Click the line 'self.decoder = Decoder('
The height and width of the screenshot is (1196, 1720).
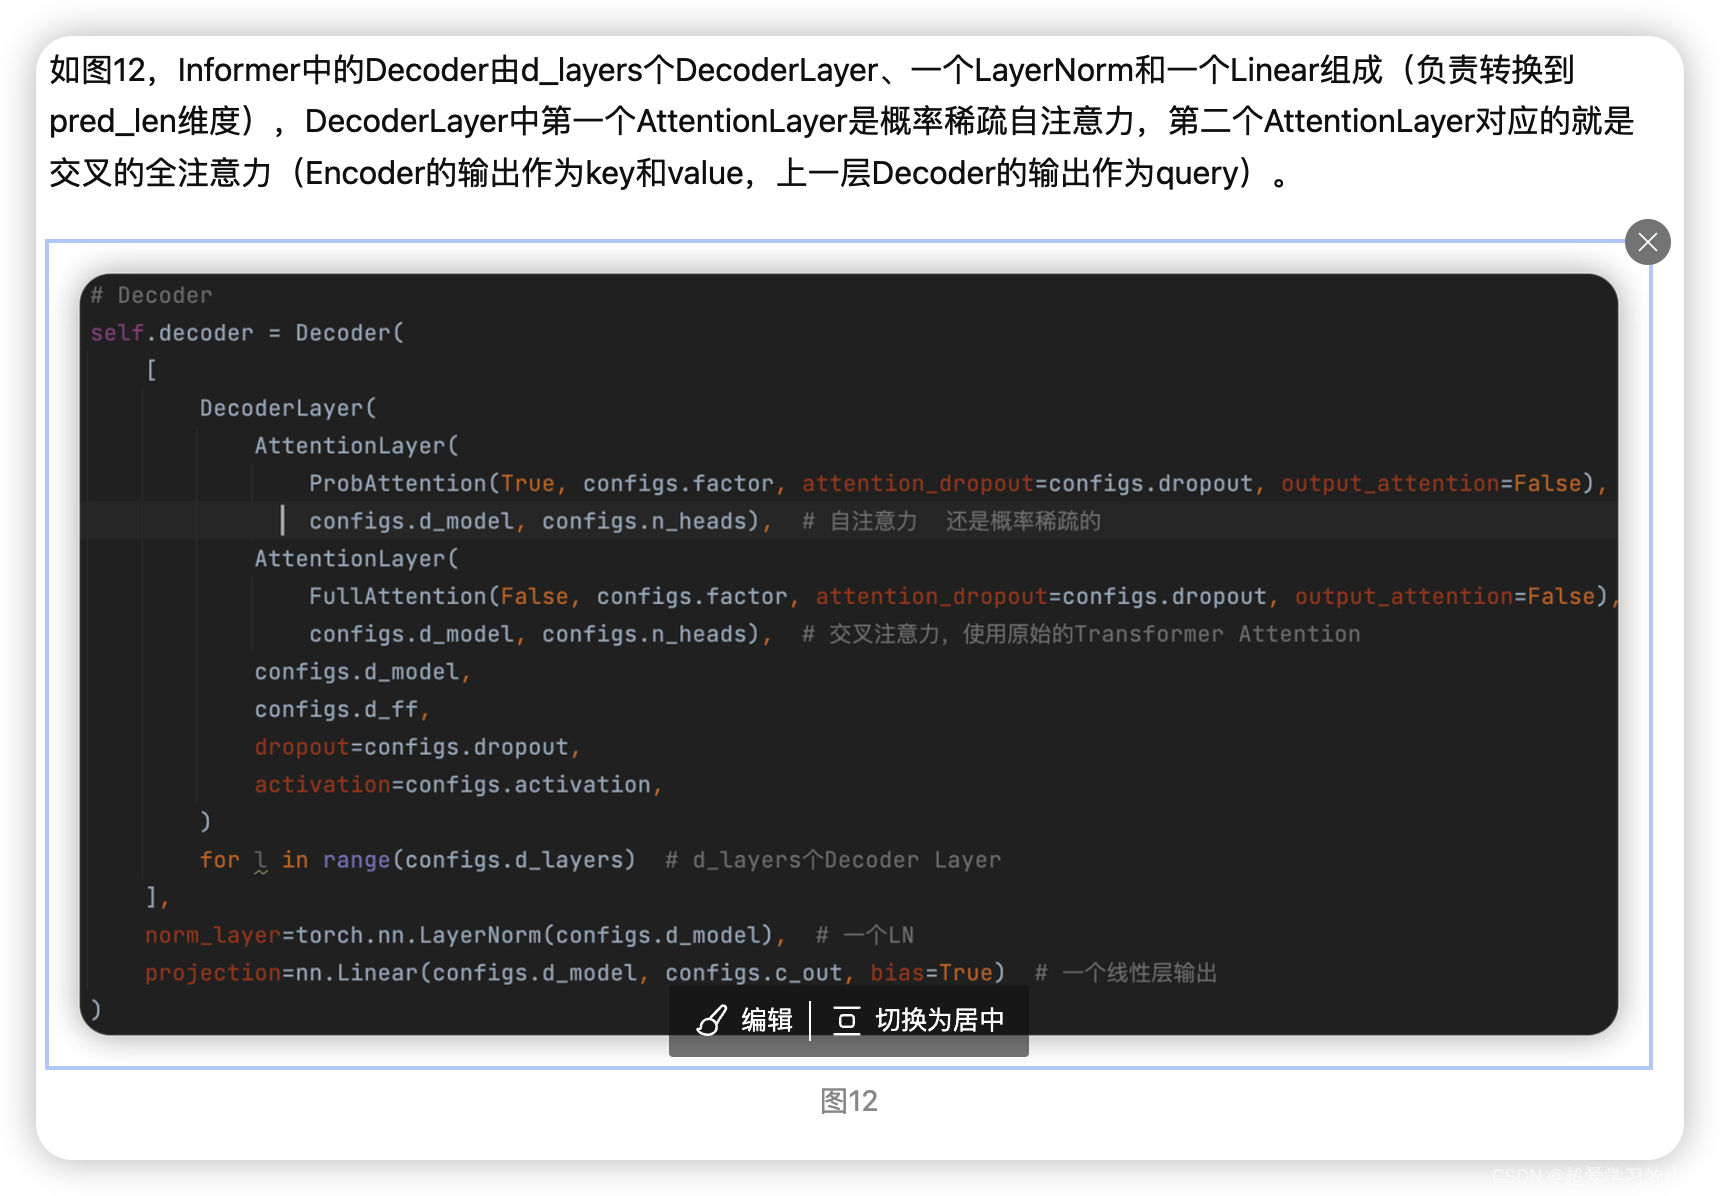pos(247,333)
